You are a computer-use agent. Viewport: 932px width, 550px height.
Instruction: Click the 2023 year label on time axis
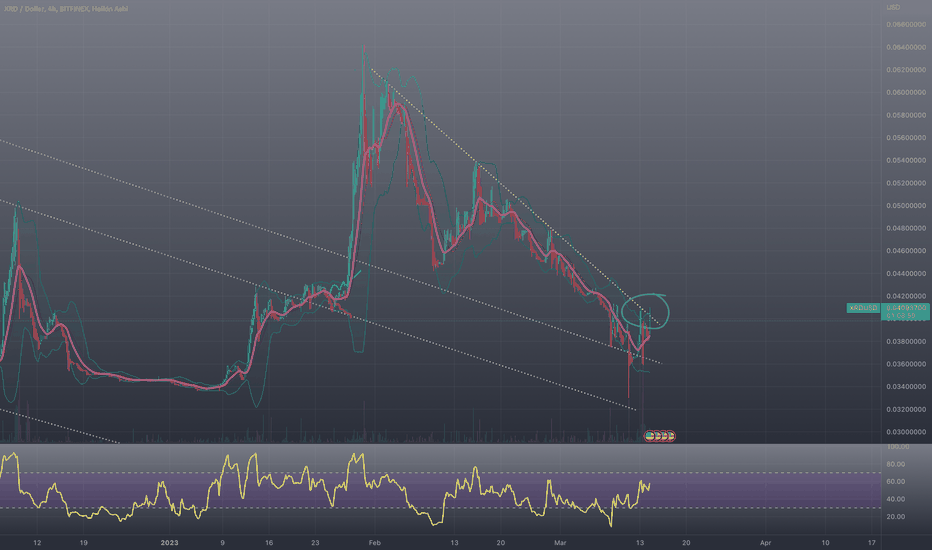pos(169,542)
